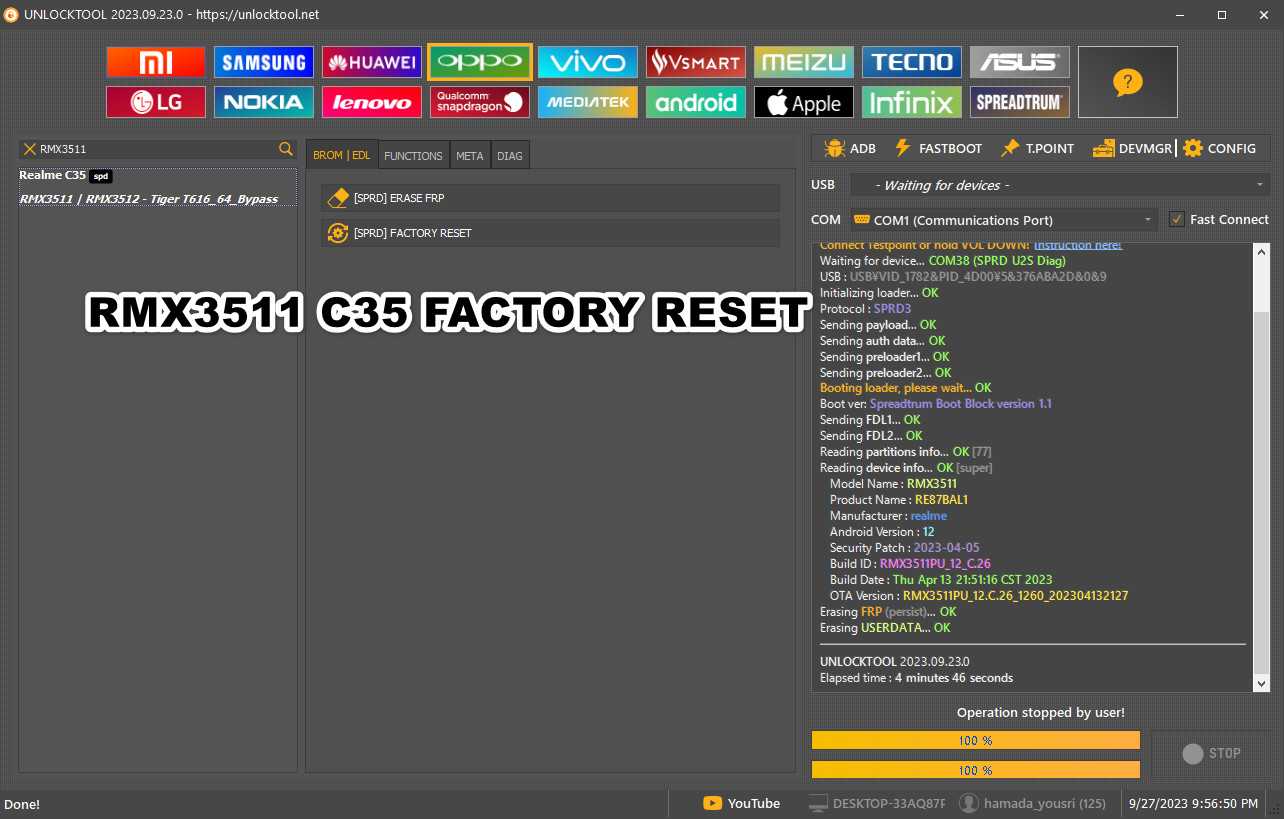Select the Spreadtrum chipset tile

tap(1020, 102)
